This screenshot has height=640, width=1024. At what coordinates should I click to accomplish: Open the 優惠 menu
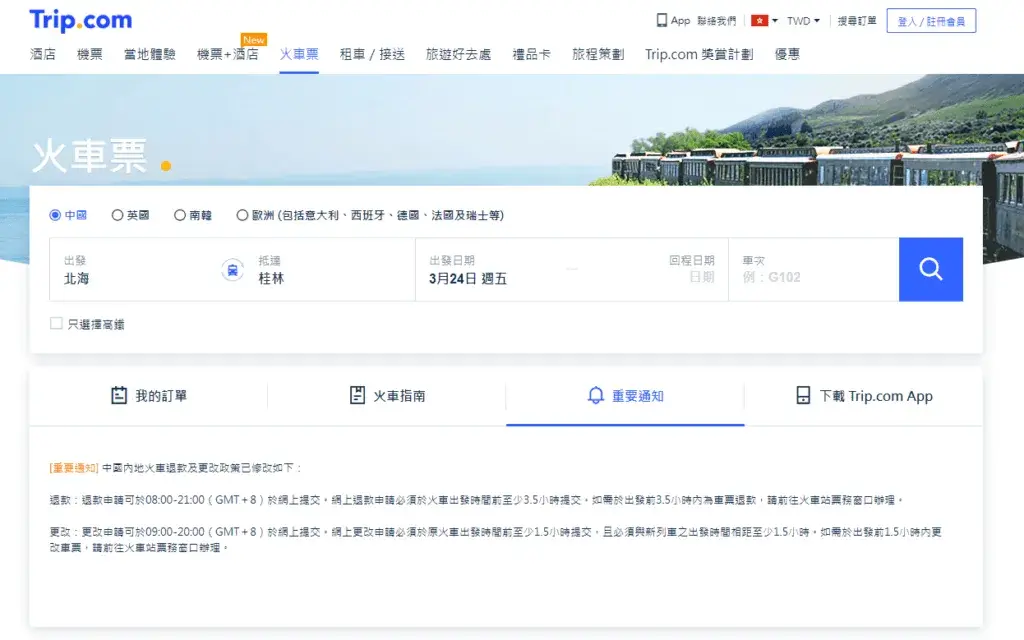click(787, 54)
